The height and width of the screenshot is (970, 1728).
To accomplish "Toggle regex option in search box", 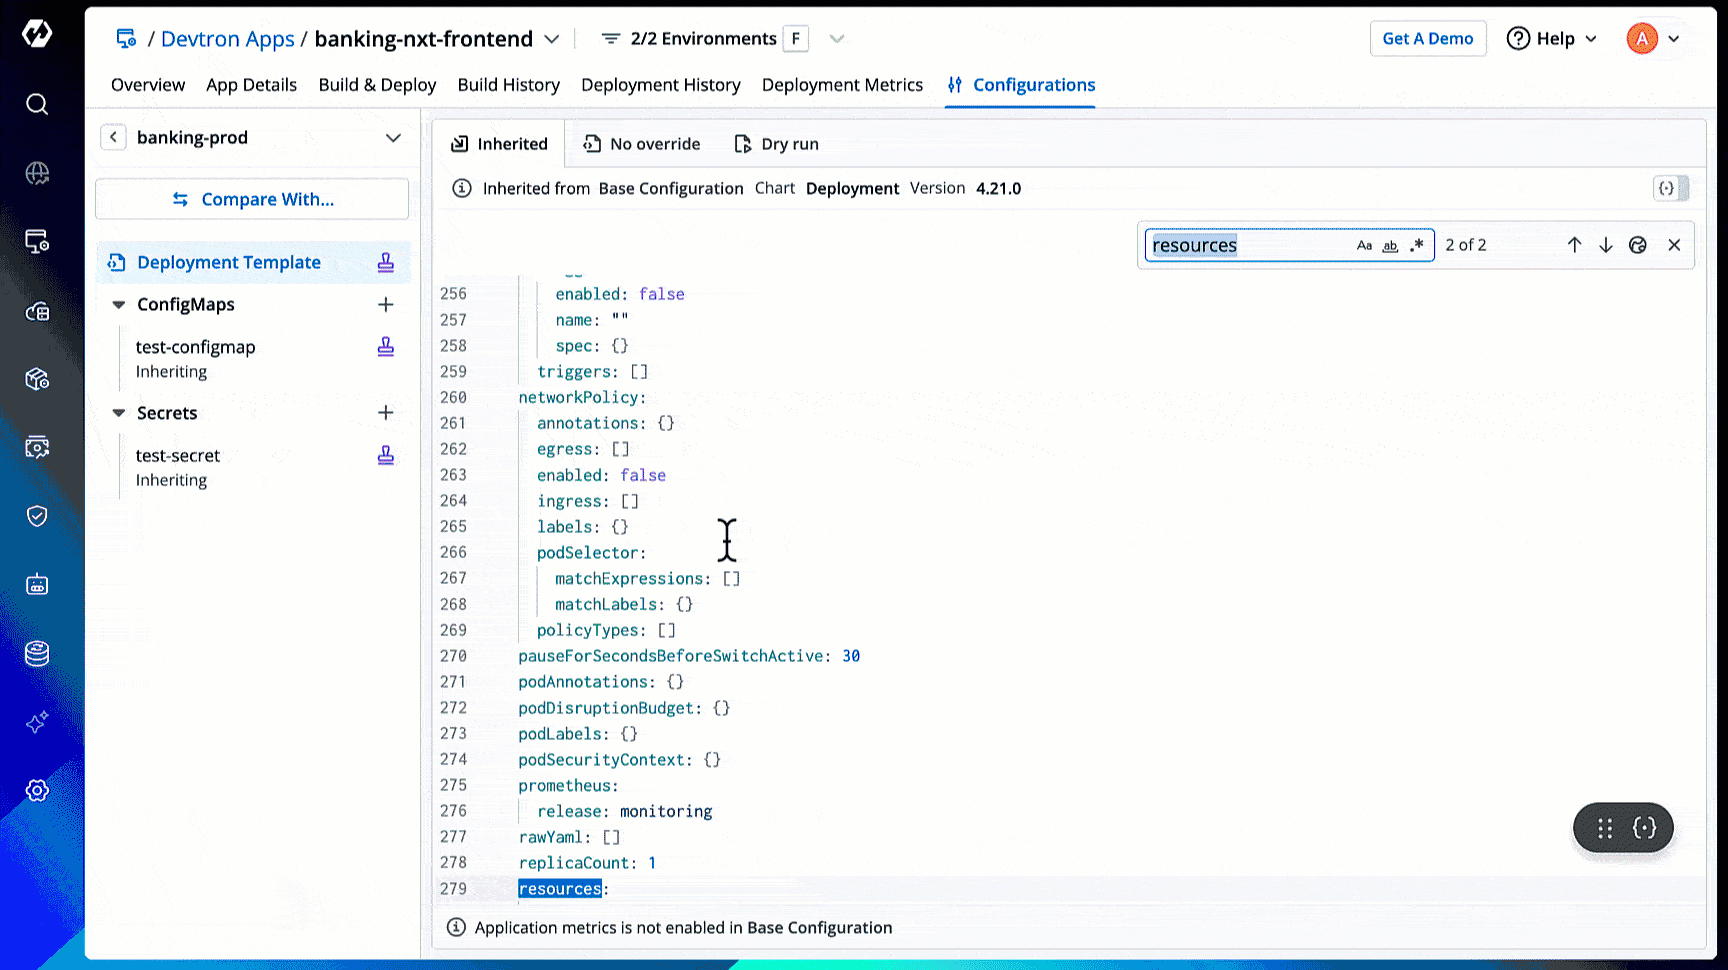I will pos(1416,246).
